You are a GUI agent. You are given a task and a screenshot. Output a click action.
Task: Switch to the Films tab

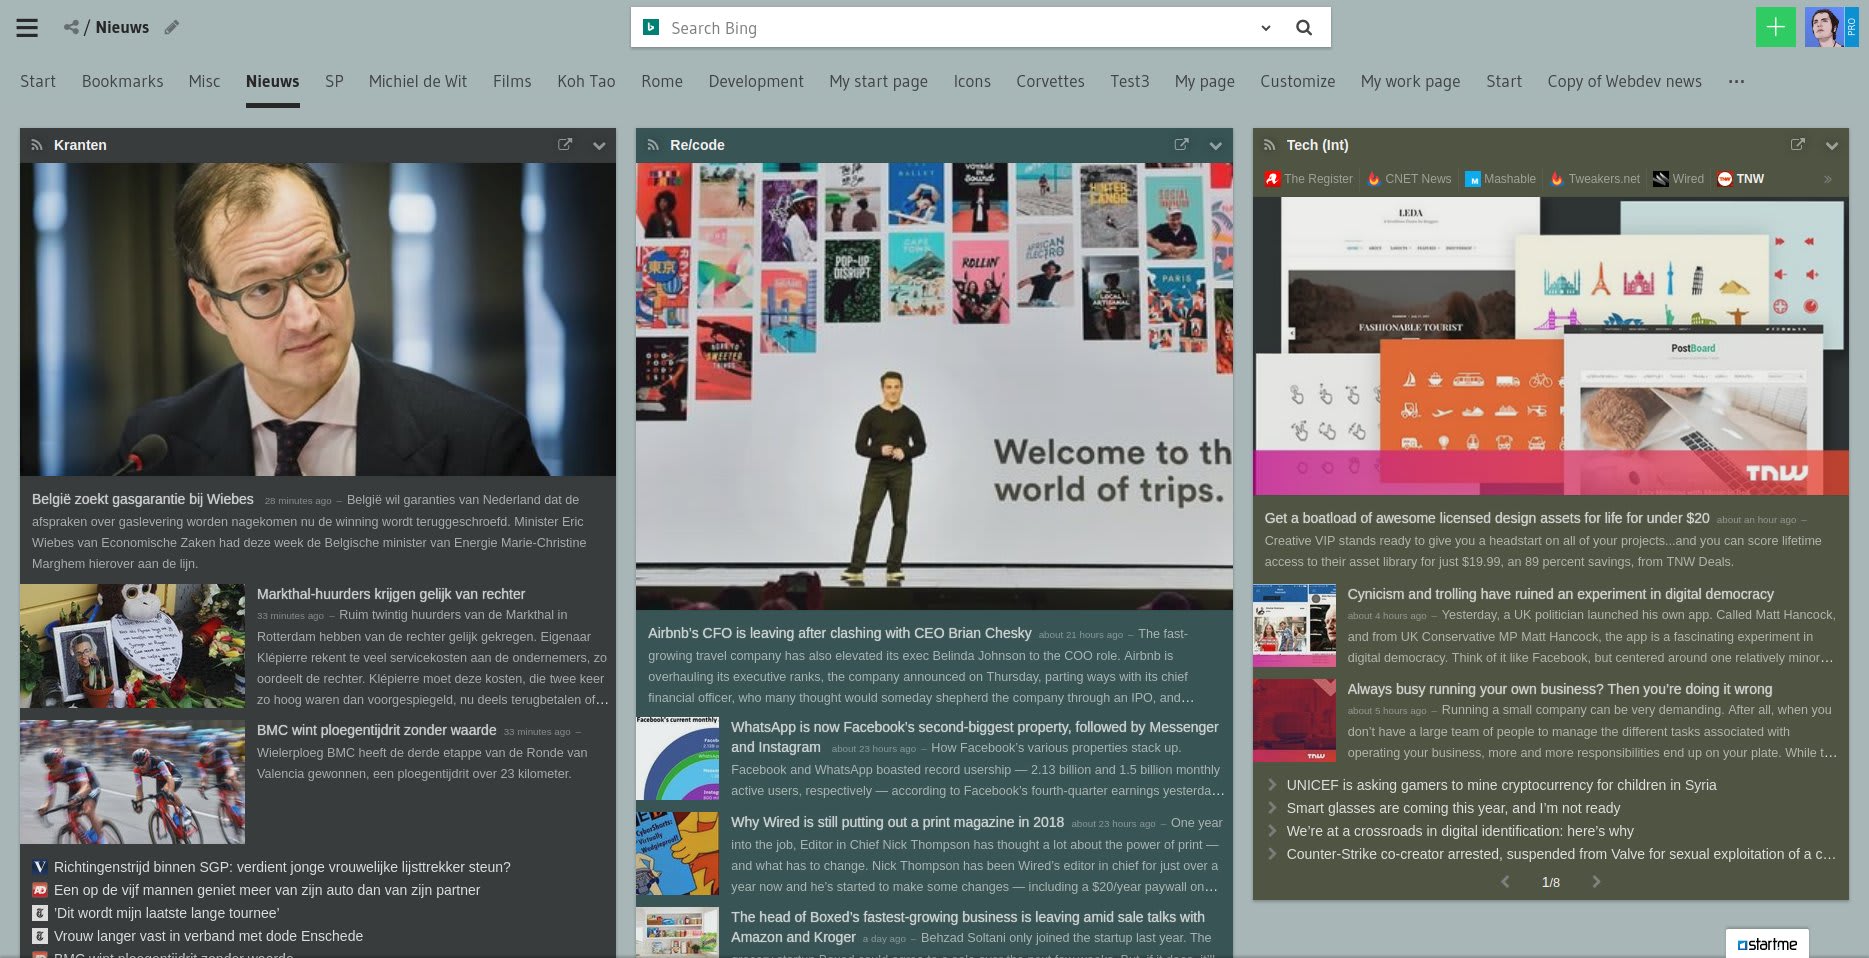512,81
